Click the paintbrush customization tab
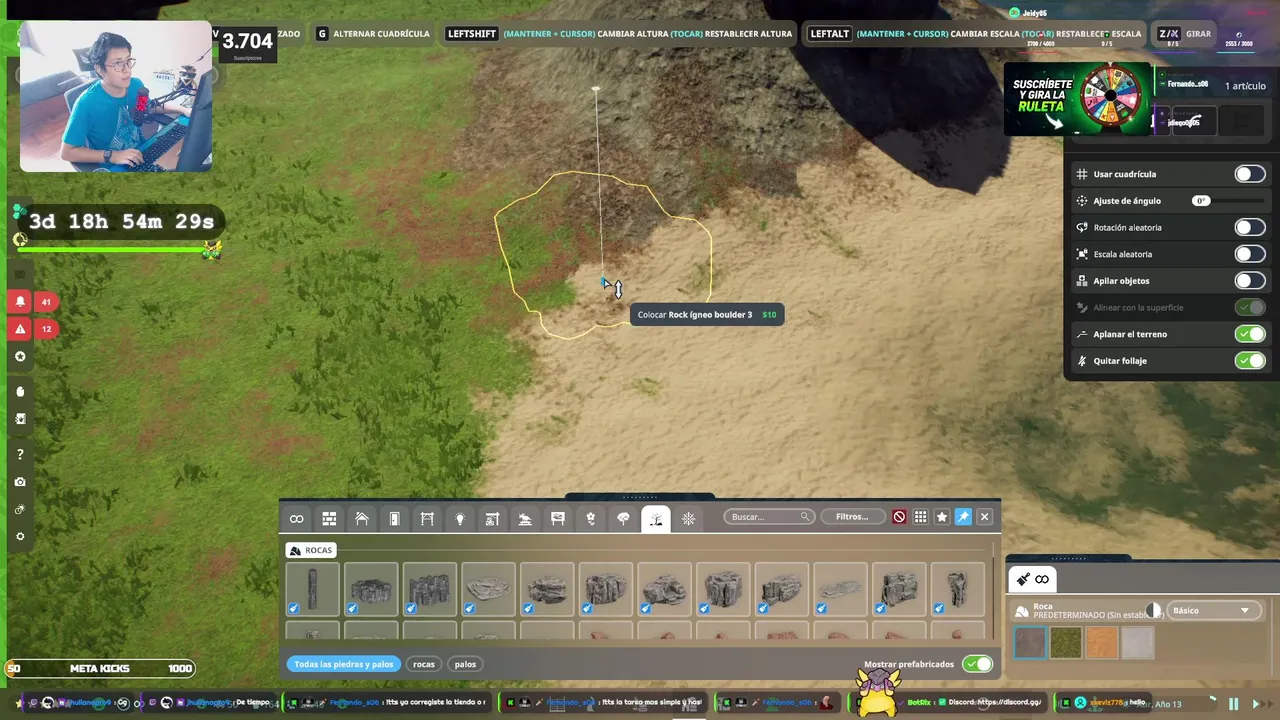This screenshot has height=720, width=1280. coord(1032,579)
